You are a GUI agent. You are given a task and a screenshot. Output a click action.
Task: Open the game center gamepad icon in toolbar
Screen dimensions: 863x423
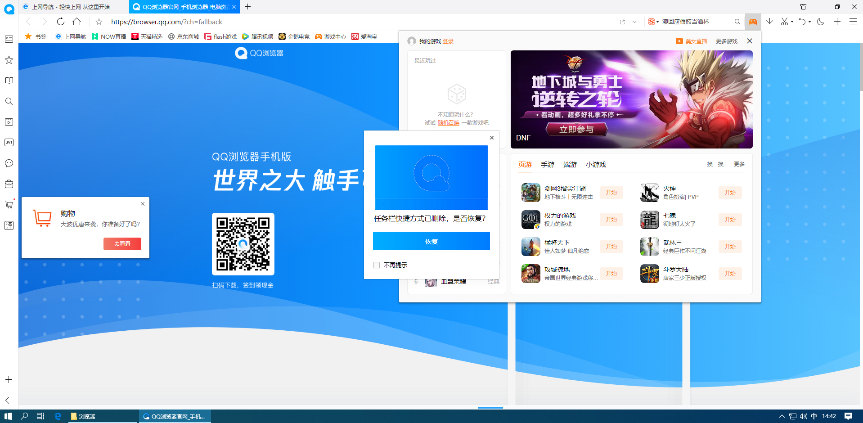[x=752, y=21]
